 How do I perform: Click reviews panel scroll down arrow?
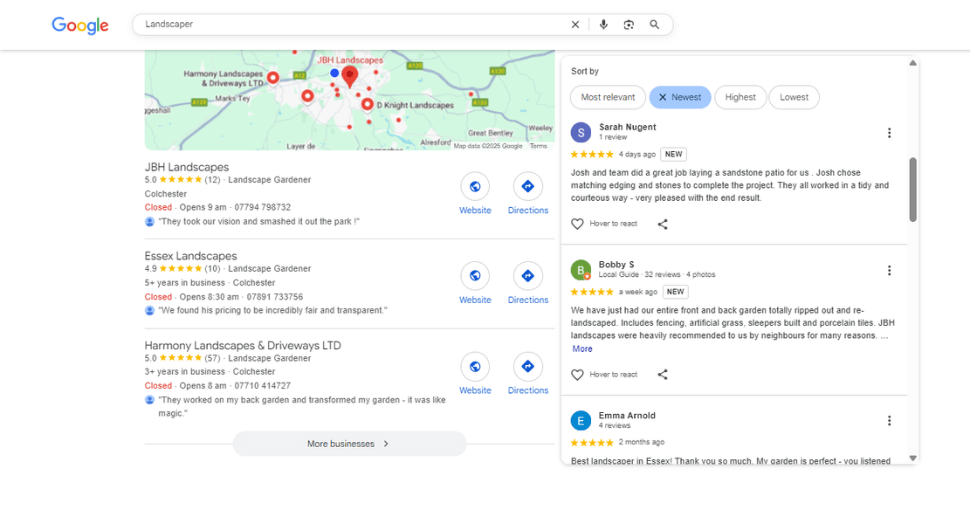[x=912, y=458]
